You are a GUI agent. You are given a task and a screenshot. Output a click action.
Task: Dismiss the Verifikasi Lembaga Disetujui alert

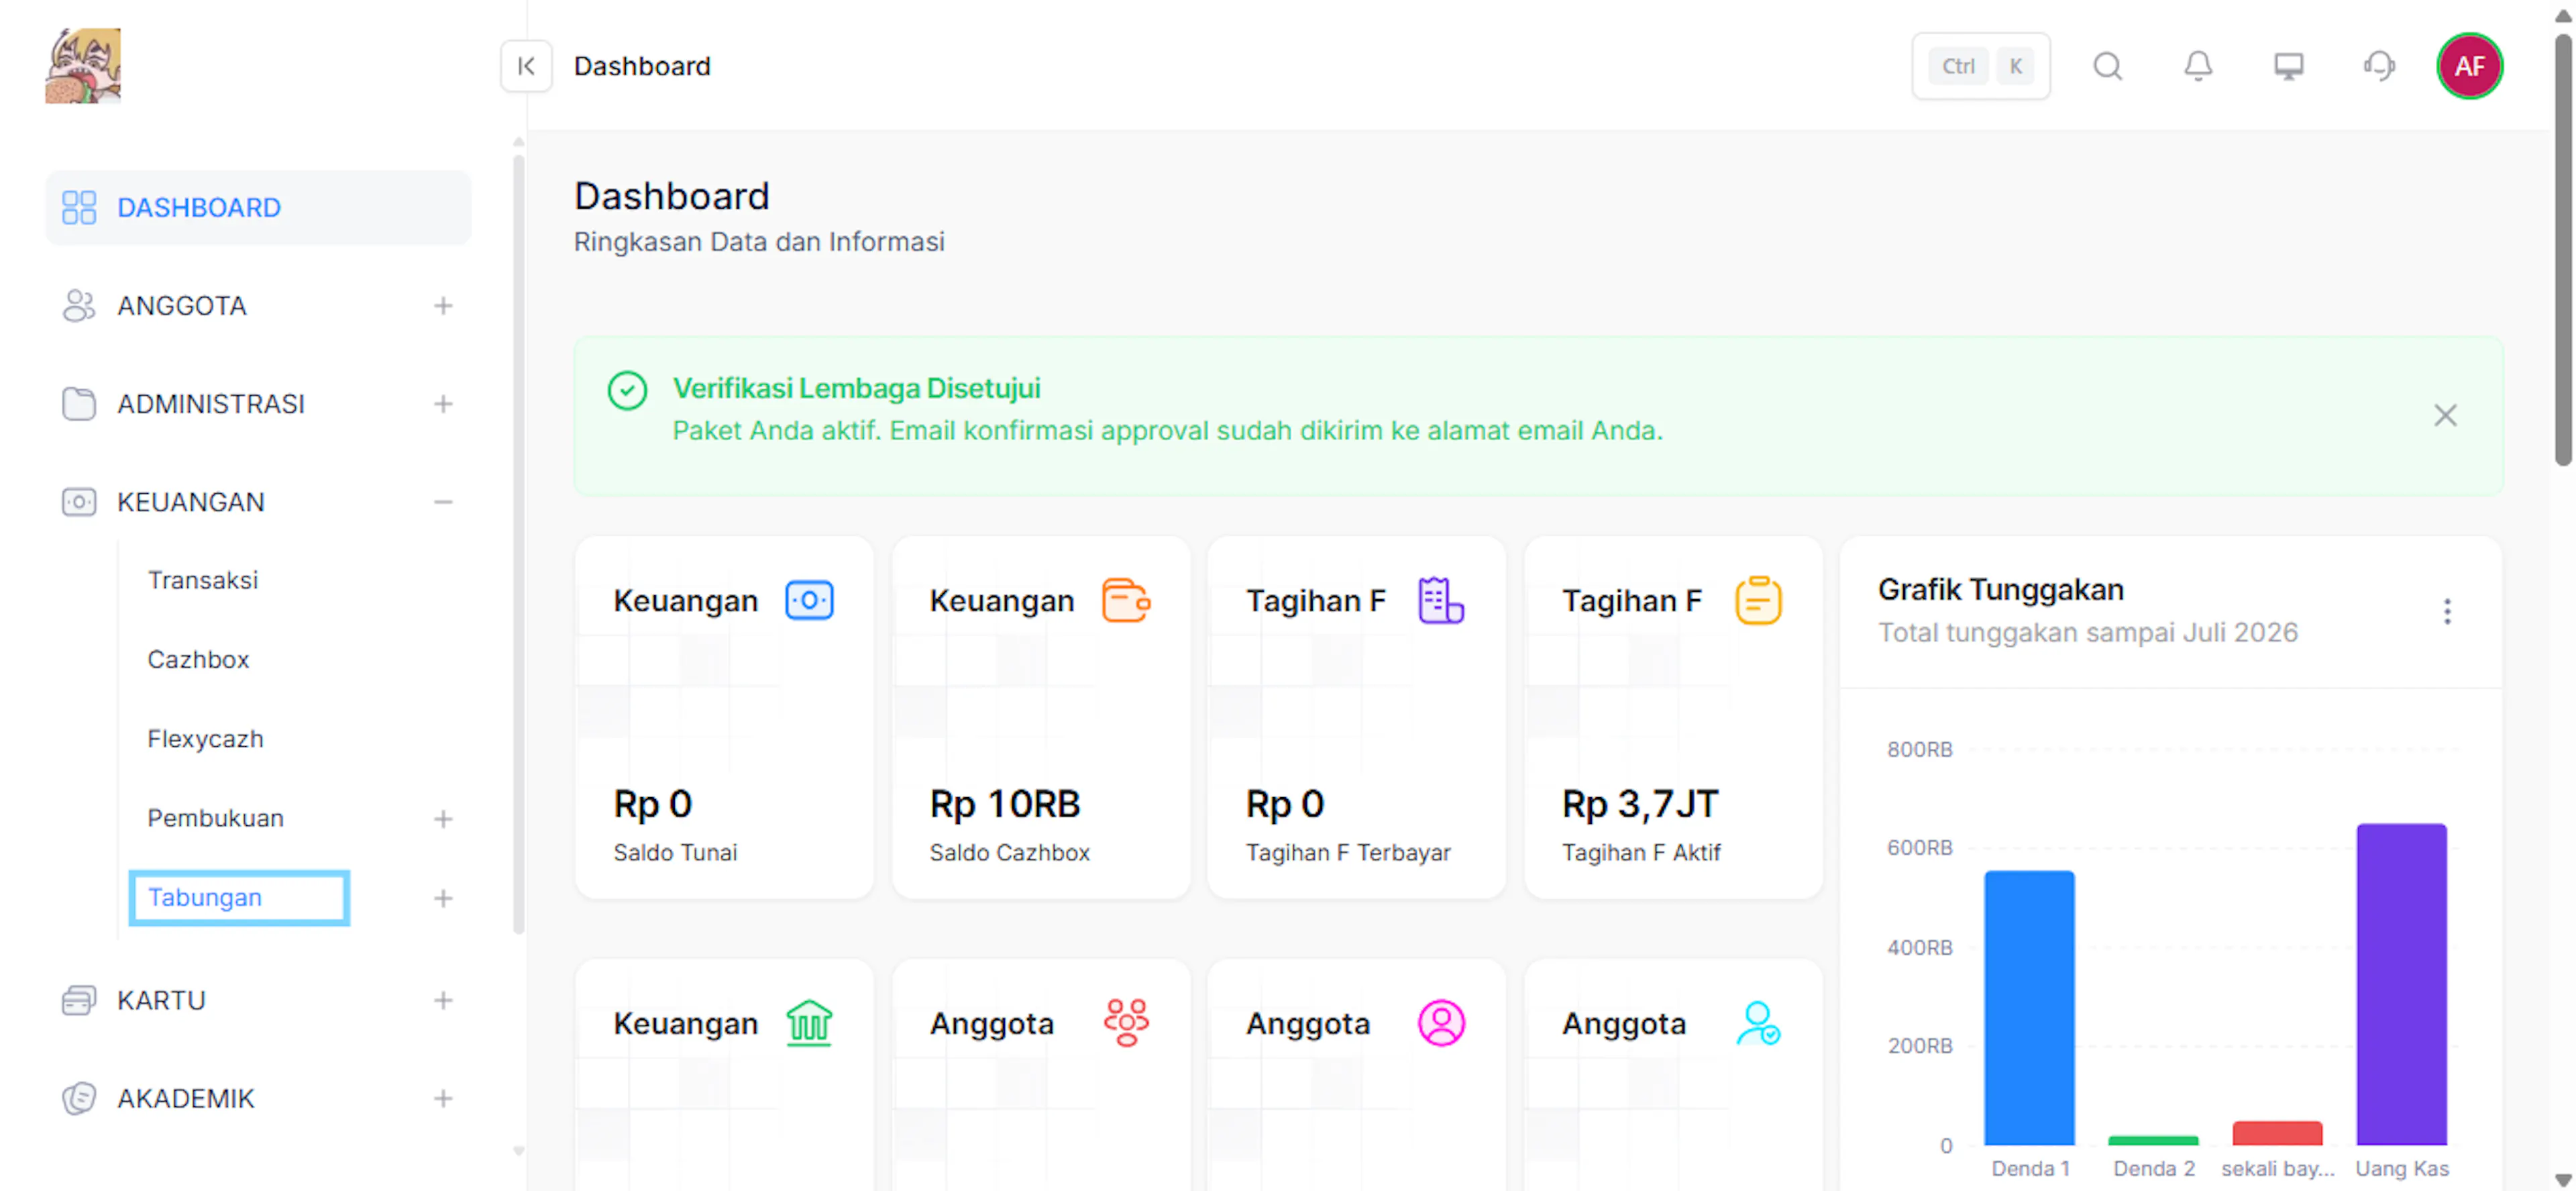pos(2444,415)
